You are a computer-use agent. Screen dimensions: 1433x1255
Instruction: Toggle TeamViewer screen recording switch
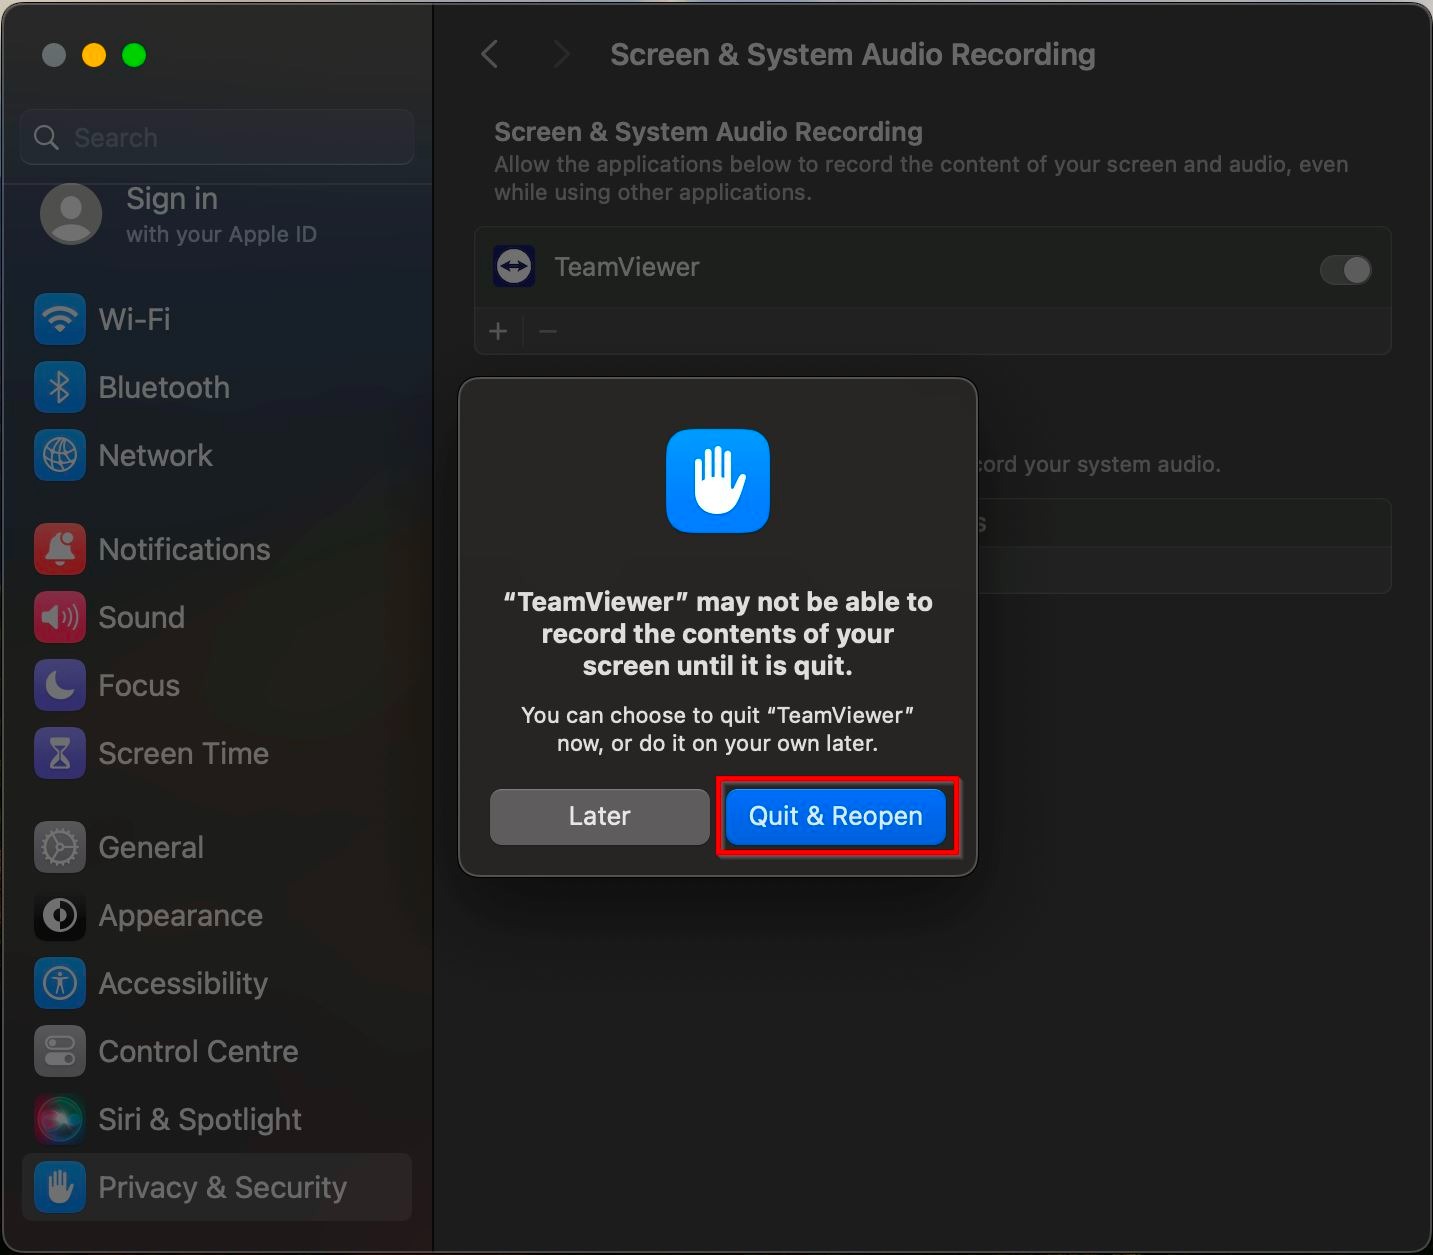(x=1345, y=269)
